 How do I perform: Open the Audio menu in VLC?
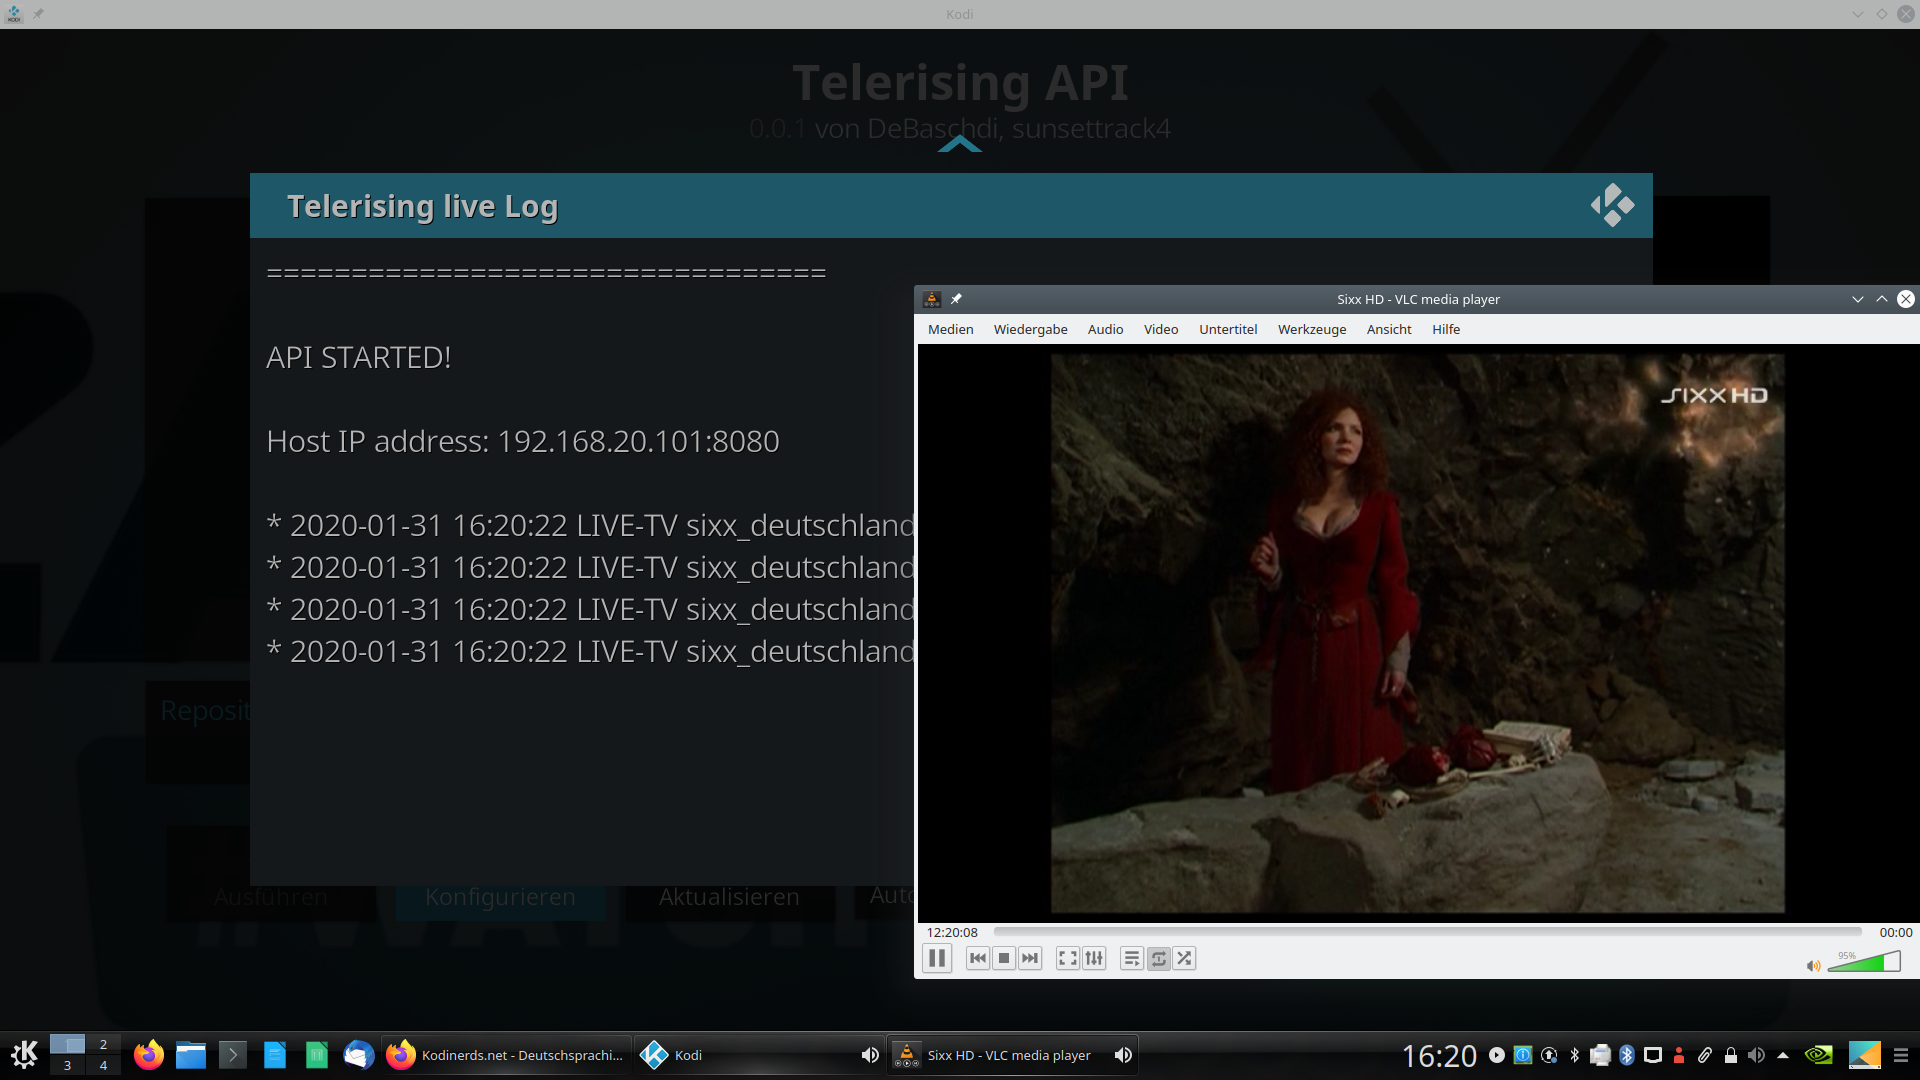1105,329
